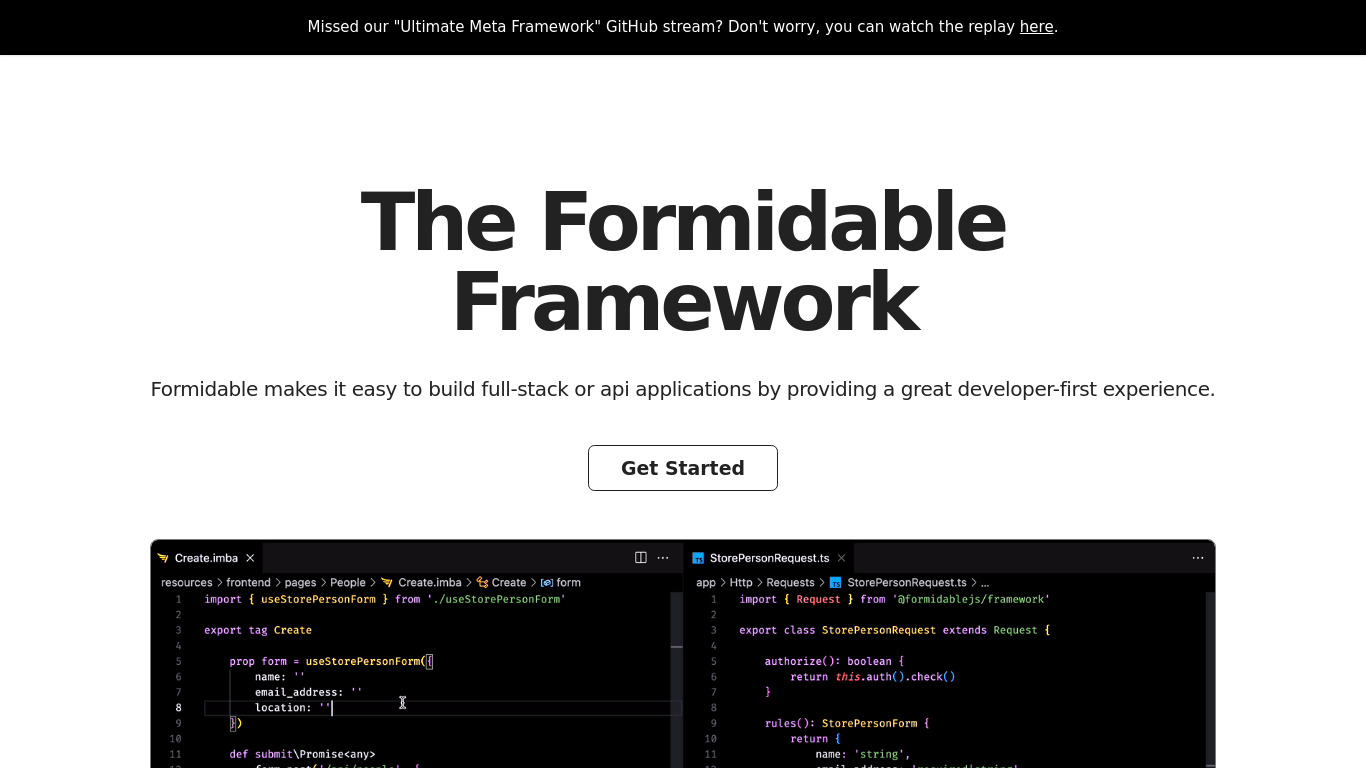
Task: Click the "name: 'string'," line in the right editor
Action: pos(862,754)
